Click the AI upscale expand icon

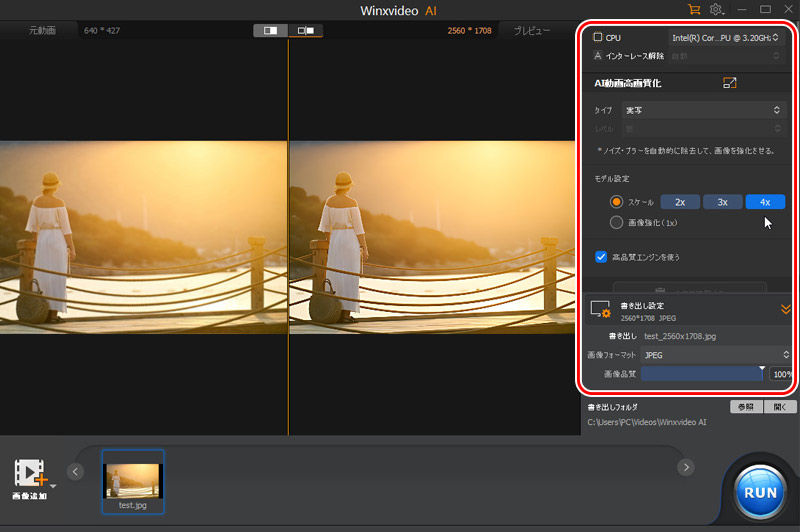[x=730, y=83]
